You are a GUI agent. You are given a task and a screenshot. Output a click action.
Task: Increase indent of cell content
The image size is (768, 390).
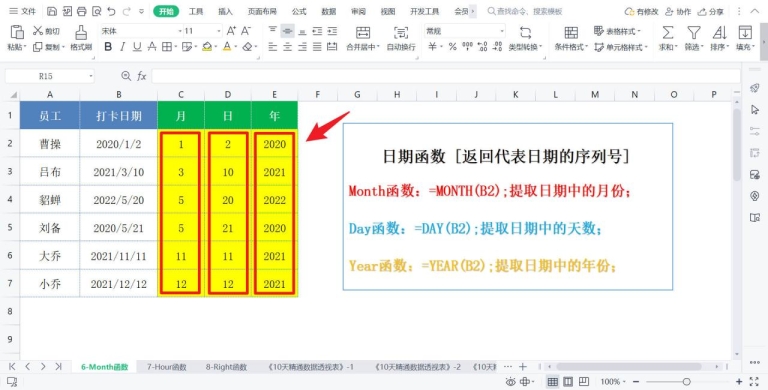[332, 31]
